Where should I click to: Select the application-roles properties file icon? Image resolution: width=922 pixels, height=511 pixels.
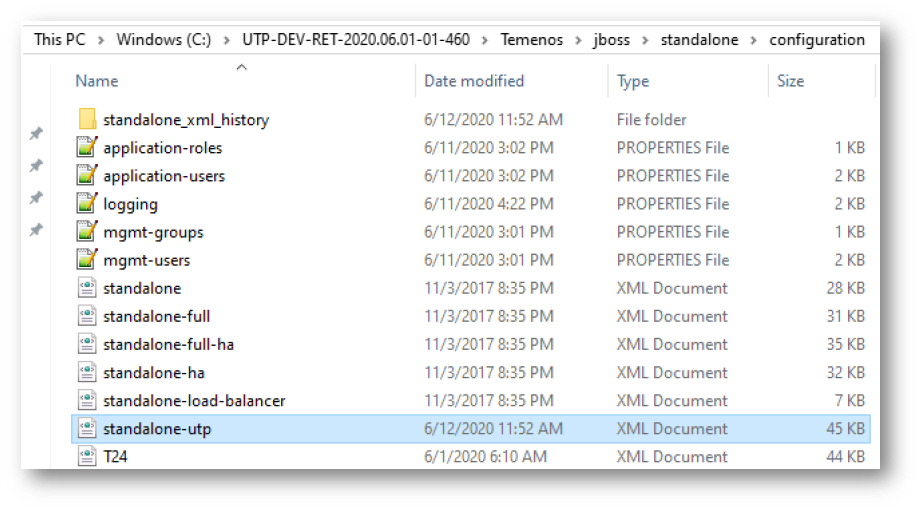pyautogui.click(x=87, y=148)
